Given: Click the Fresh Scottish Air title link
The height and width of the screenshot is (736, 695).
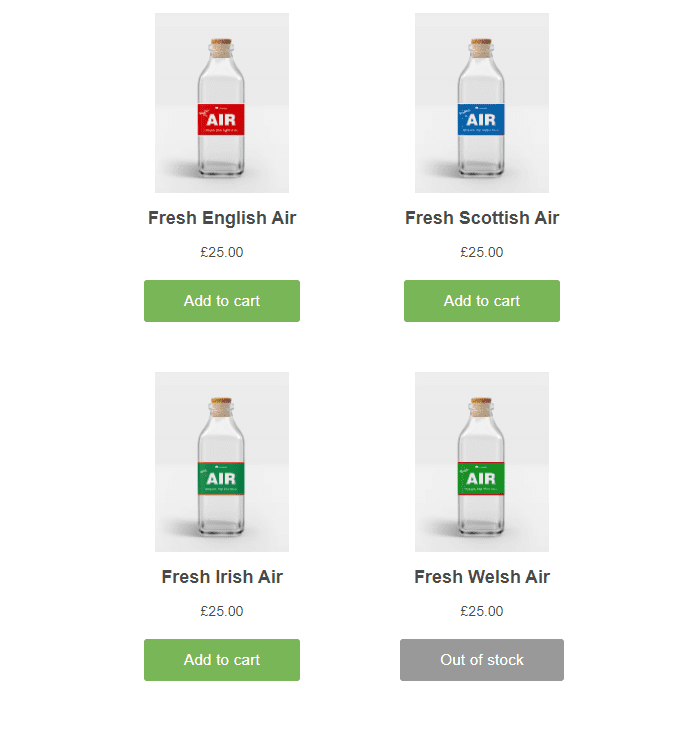Looking at the screenshot, I should [482, 218].
